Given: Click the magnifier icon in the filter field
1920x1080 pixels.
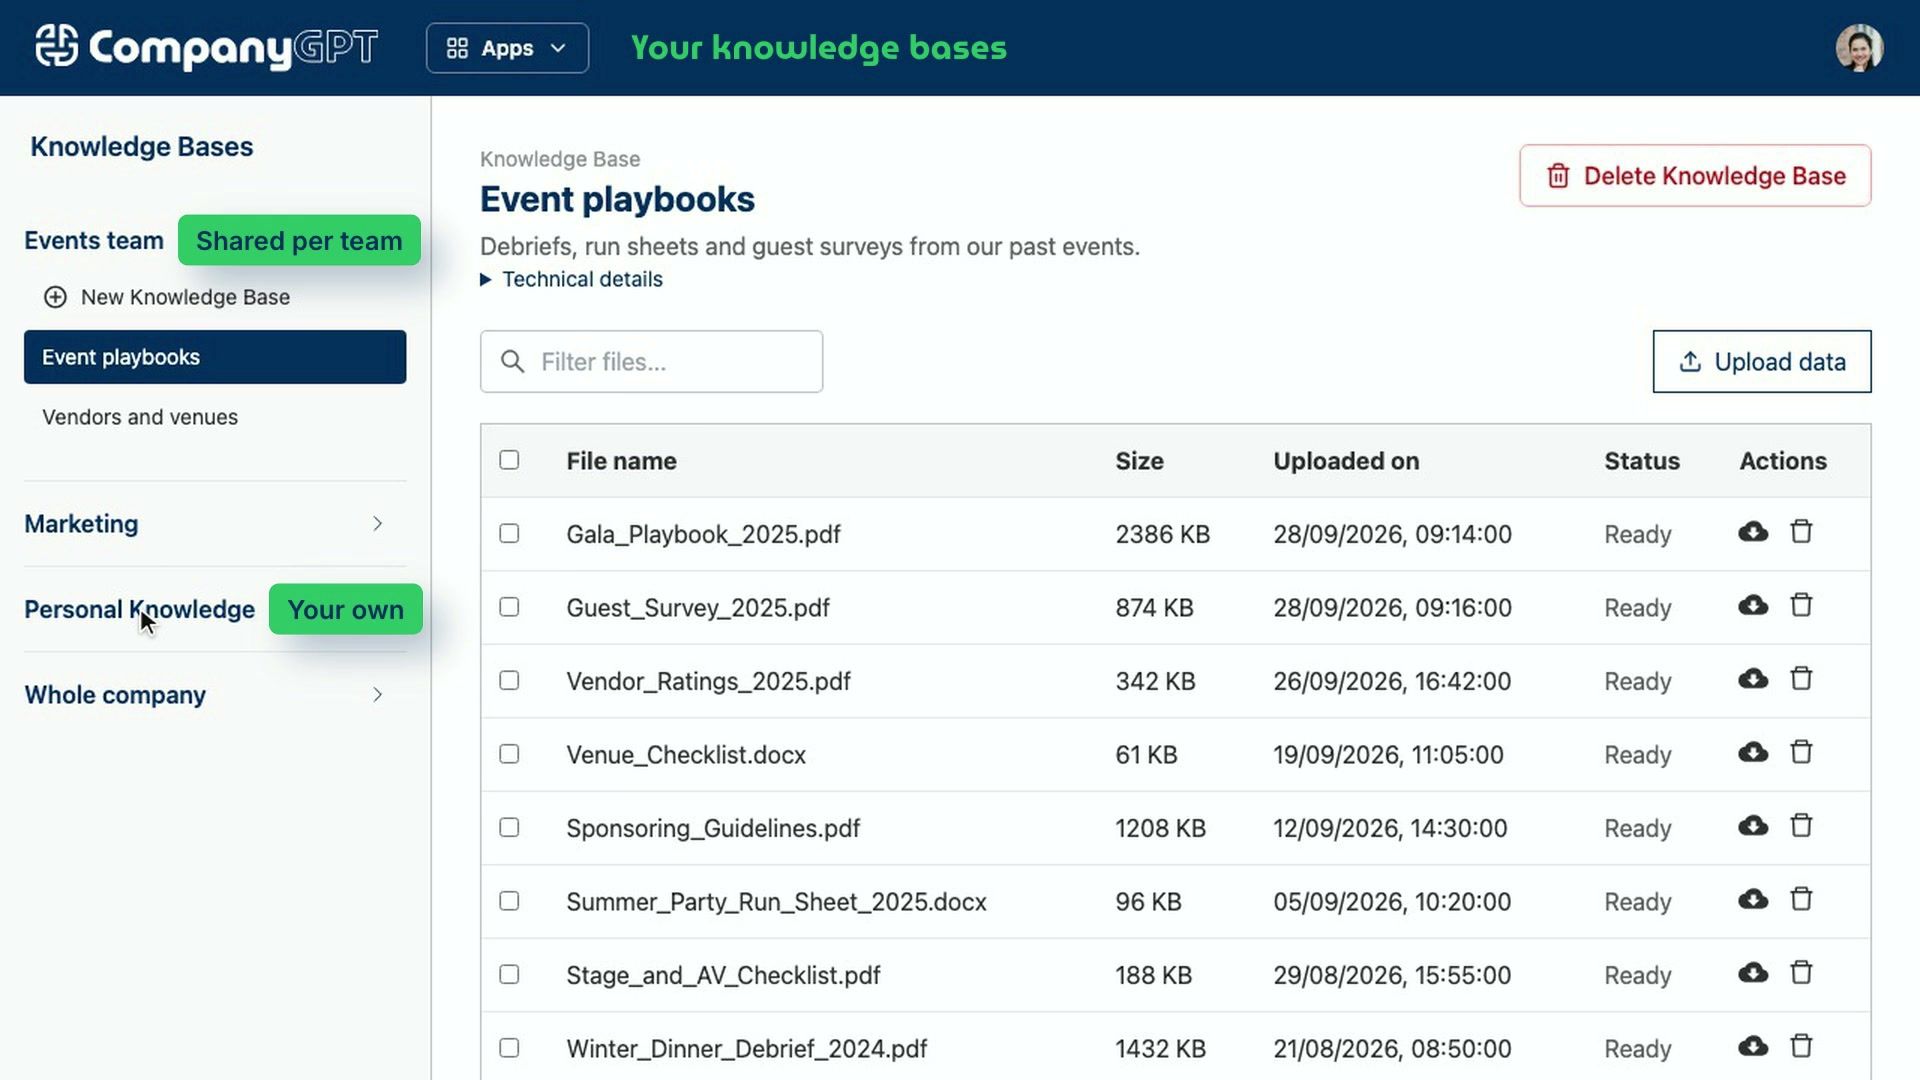Looking at the screenshot, I should click(x=512, y=361).
